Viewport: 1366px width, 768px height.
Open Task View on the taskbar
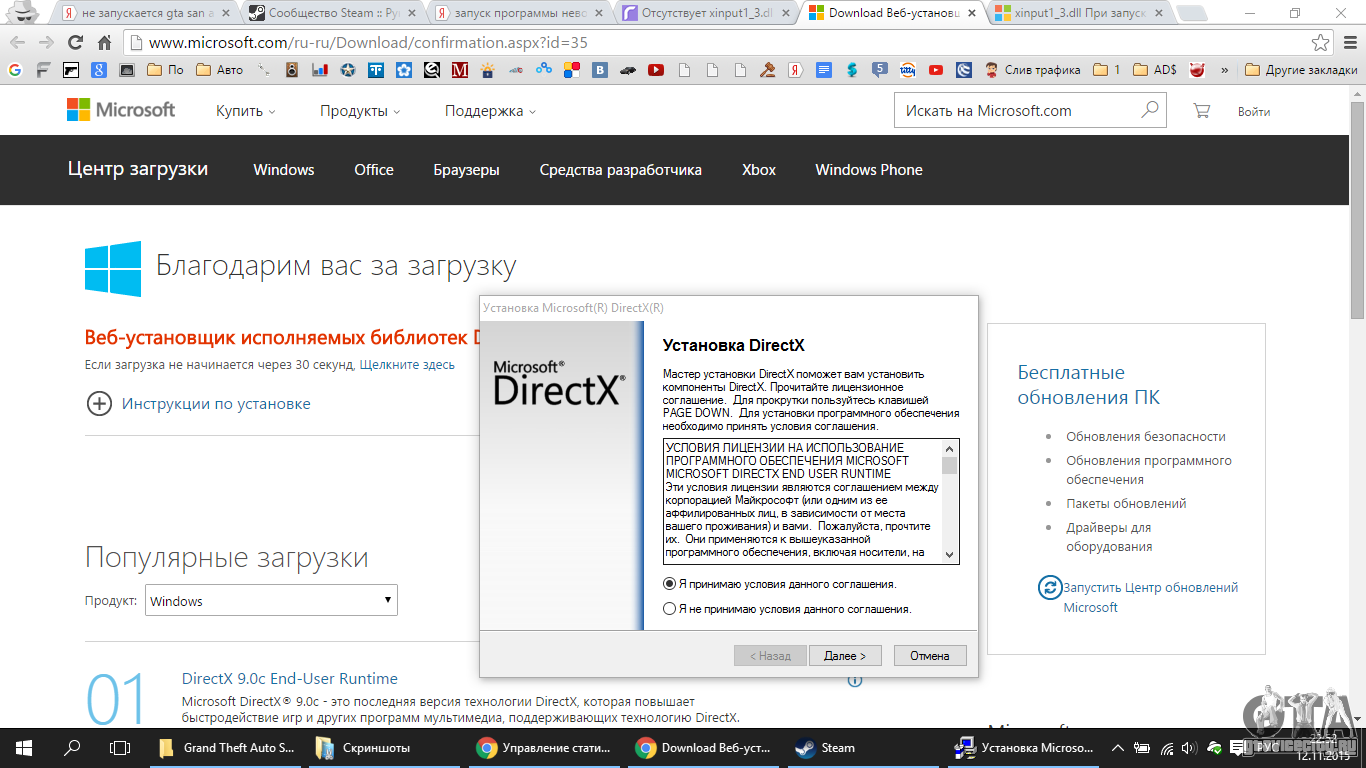120,747
